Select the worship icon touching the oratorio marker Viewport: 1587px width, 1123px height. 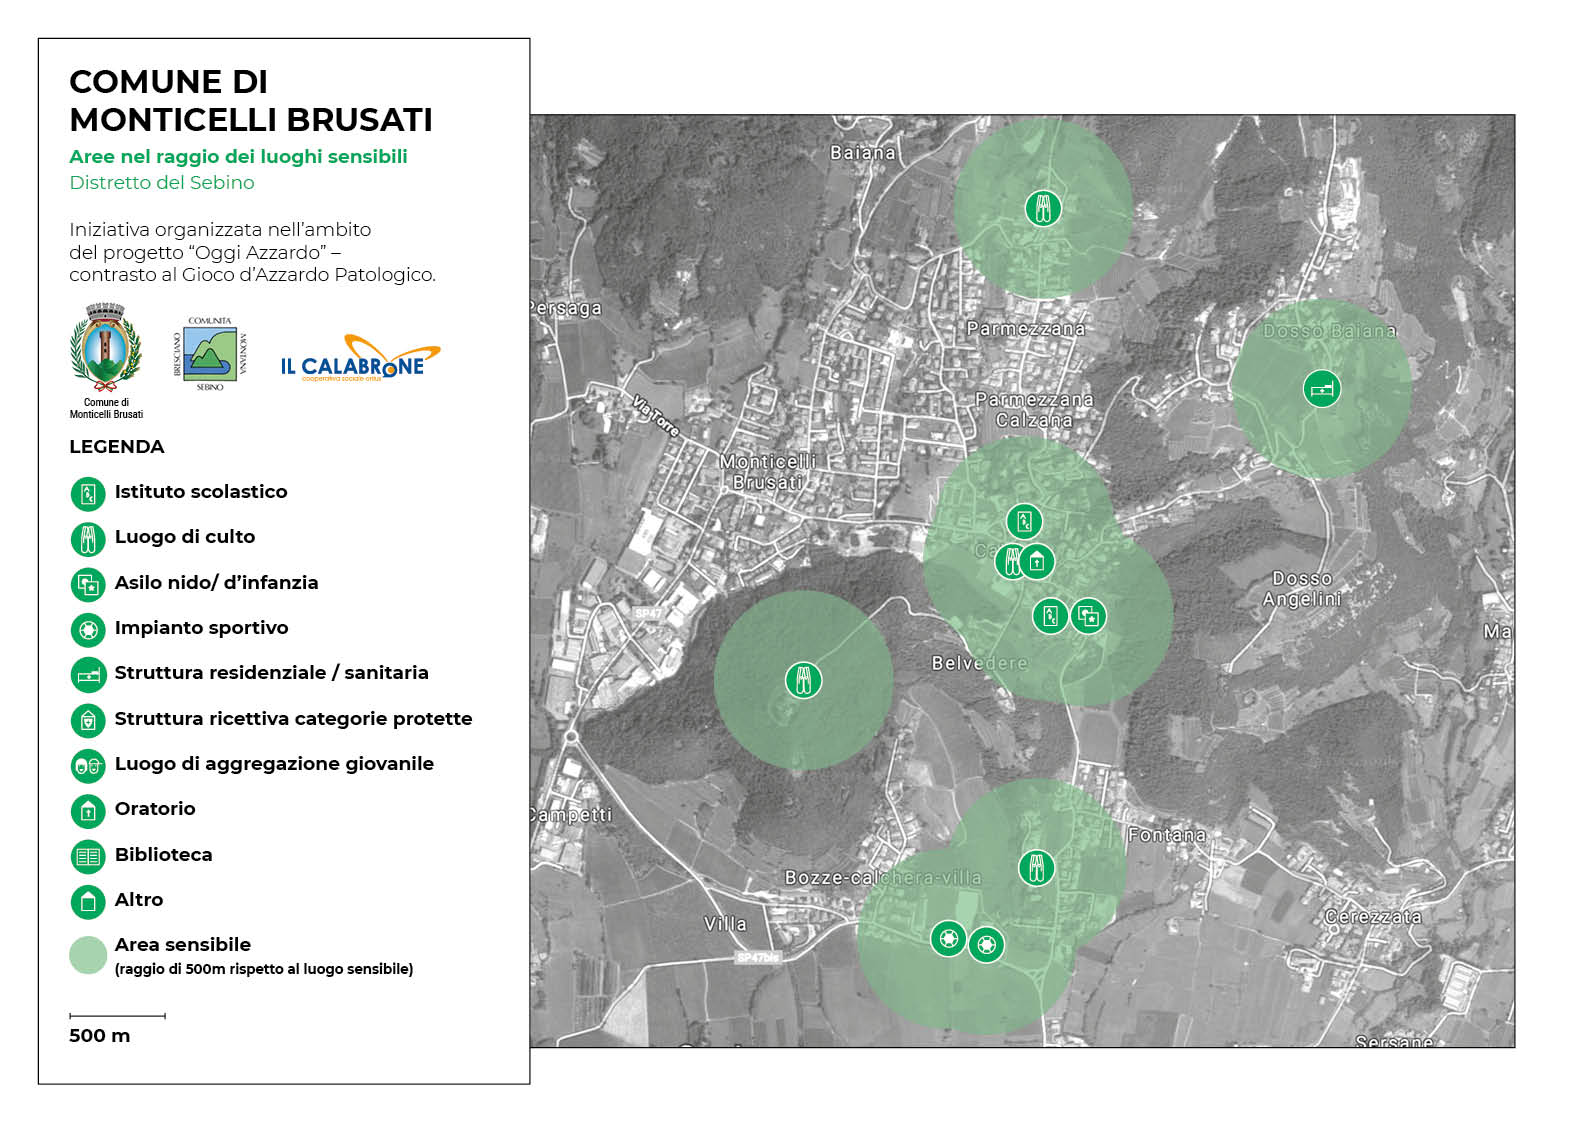(1009, 561)
